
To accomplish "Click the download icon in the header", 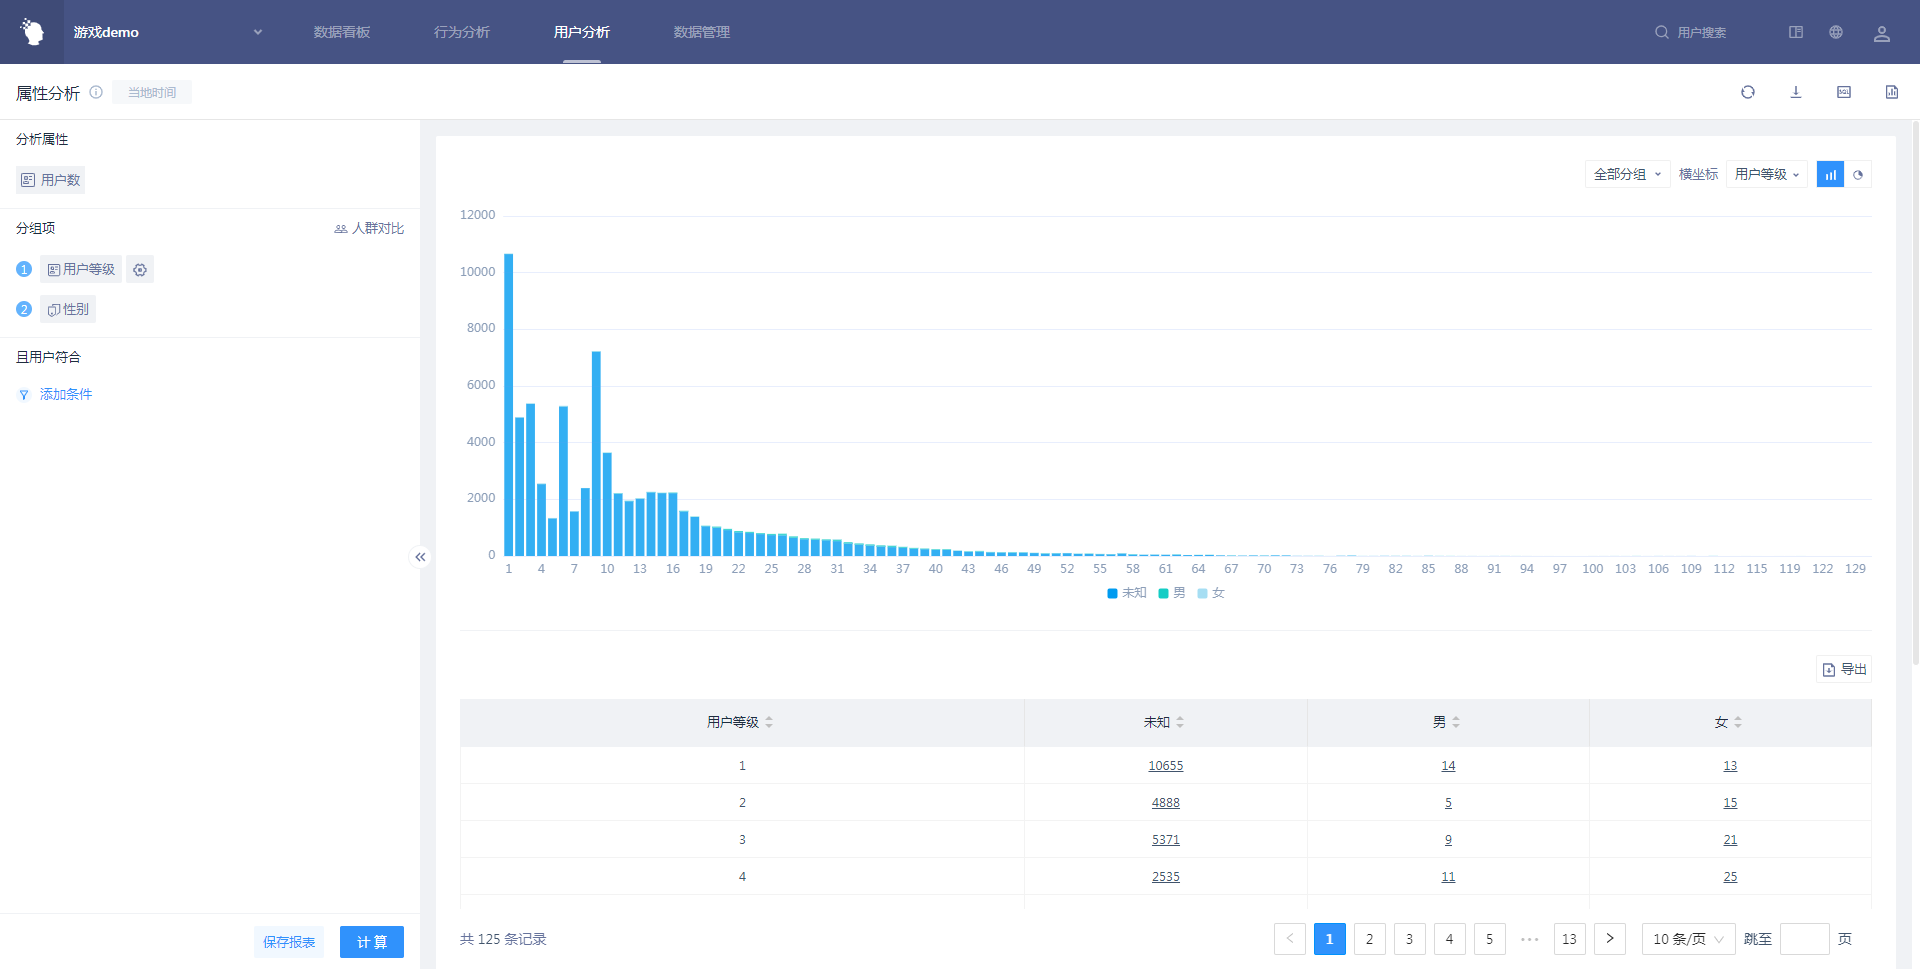I will 1795,92.
